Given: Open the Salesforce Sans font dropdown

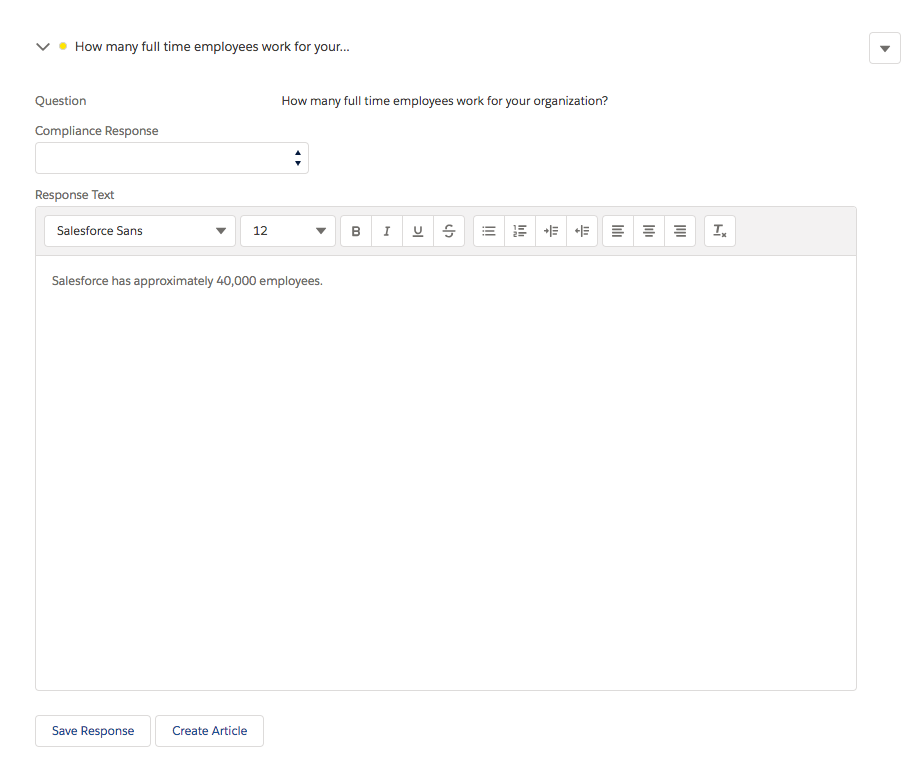Looking at the screenshot, I should (140, 231).
